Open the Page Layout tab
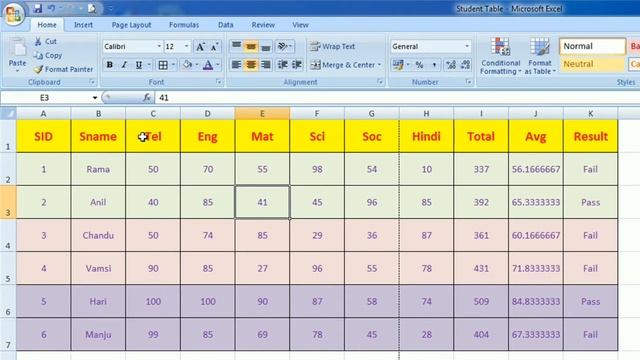This screenshot has height=360, width=640. (131, 25)
